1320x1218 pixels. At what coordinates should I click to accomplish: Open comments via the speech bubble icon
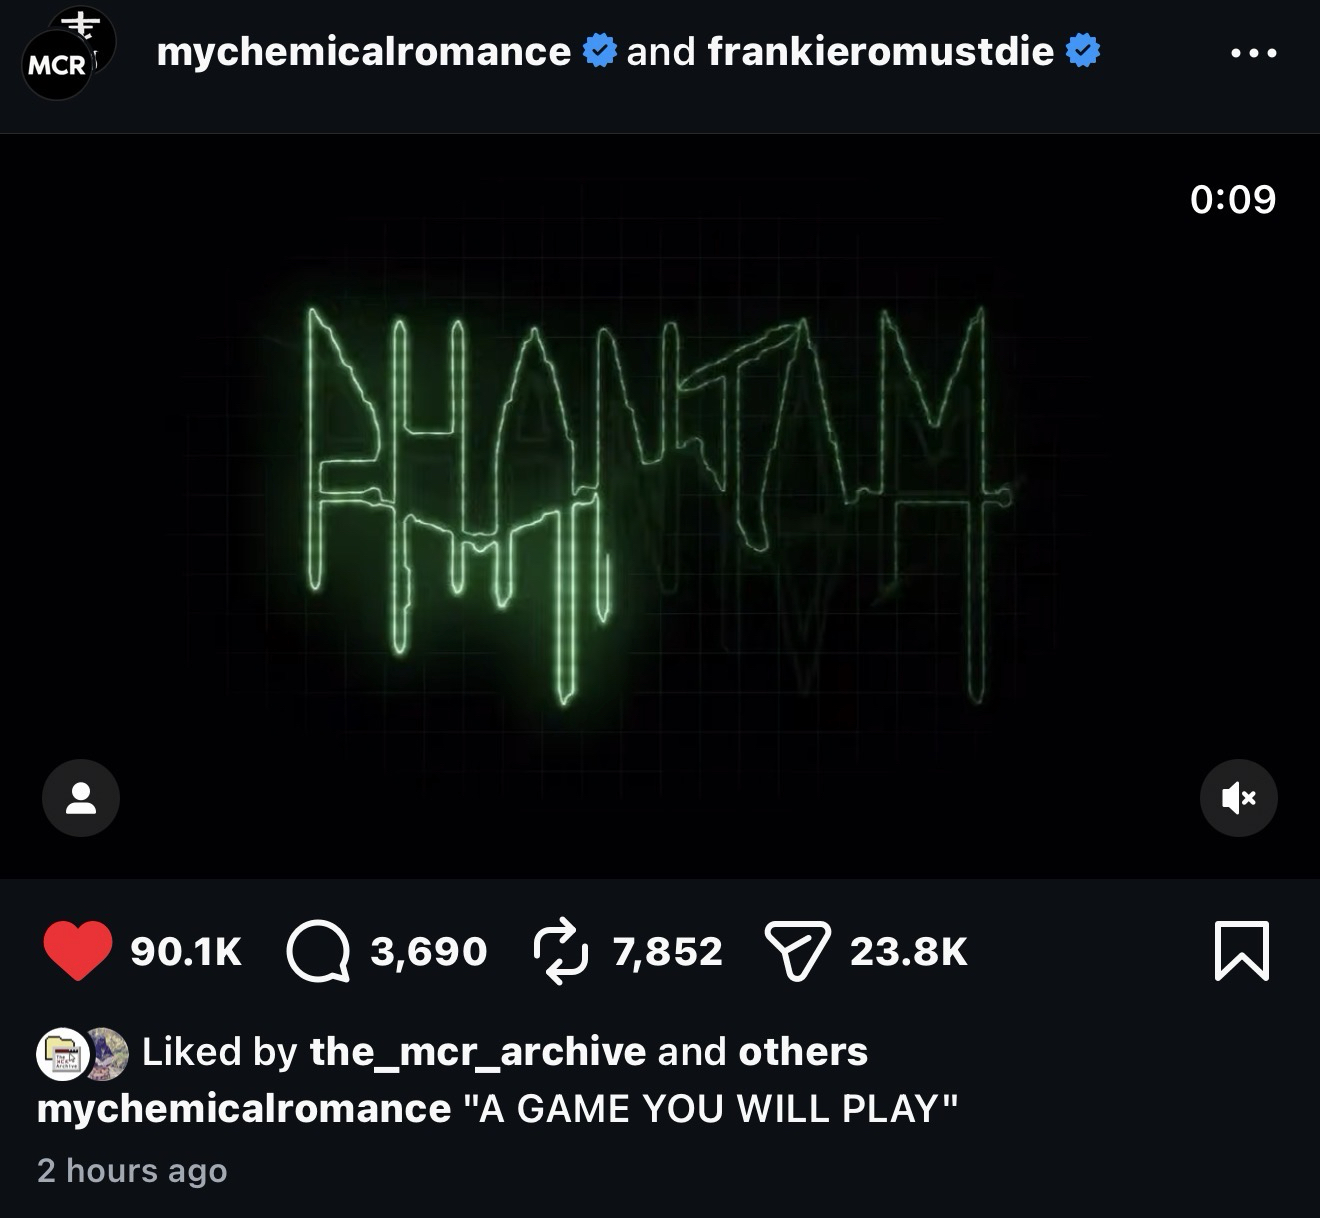point(318,950)
